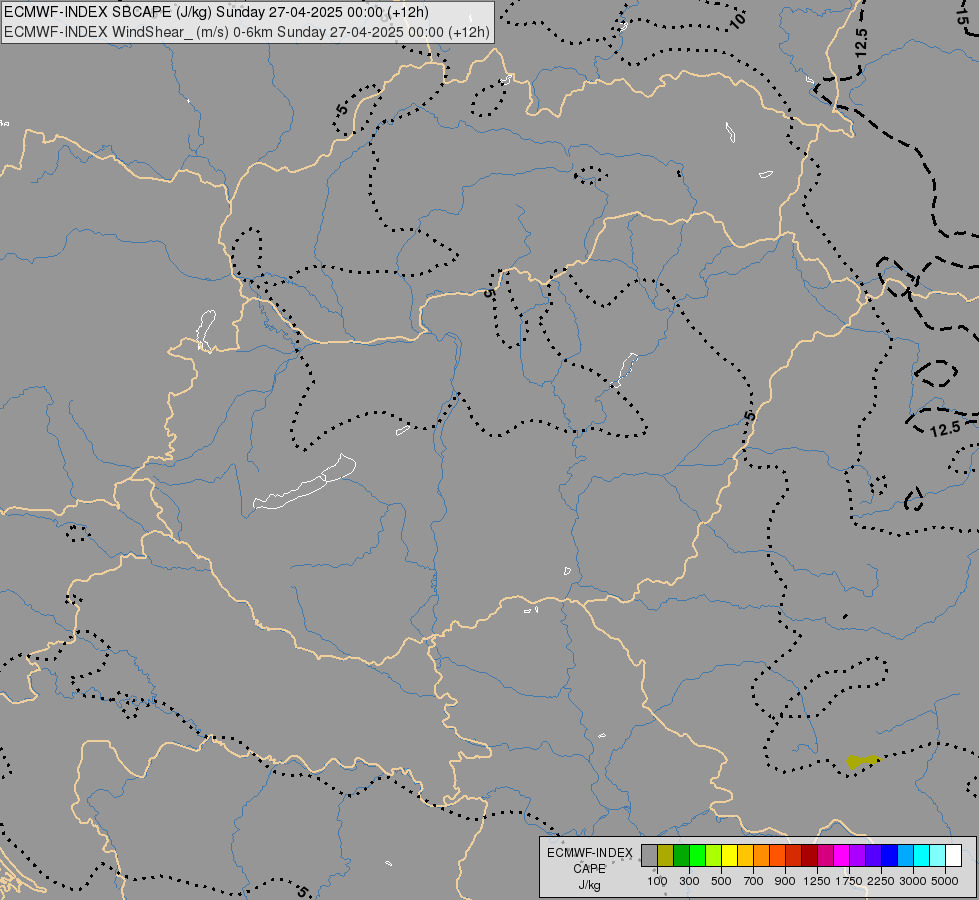Select the indigo swatch left of 2250 tick
The height and width of the screenshot is (900, 979).
873,856
